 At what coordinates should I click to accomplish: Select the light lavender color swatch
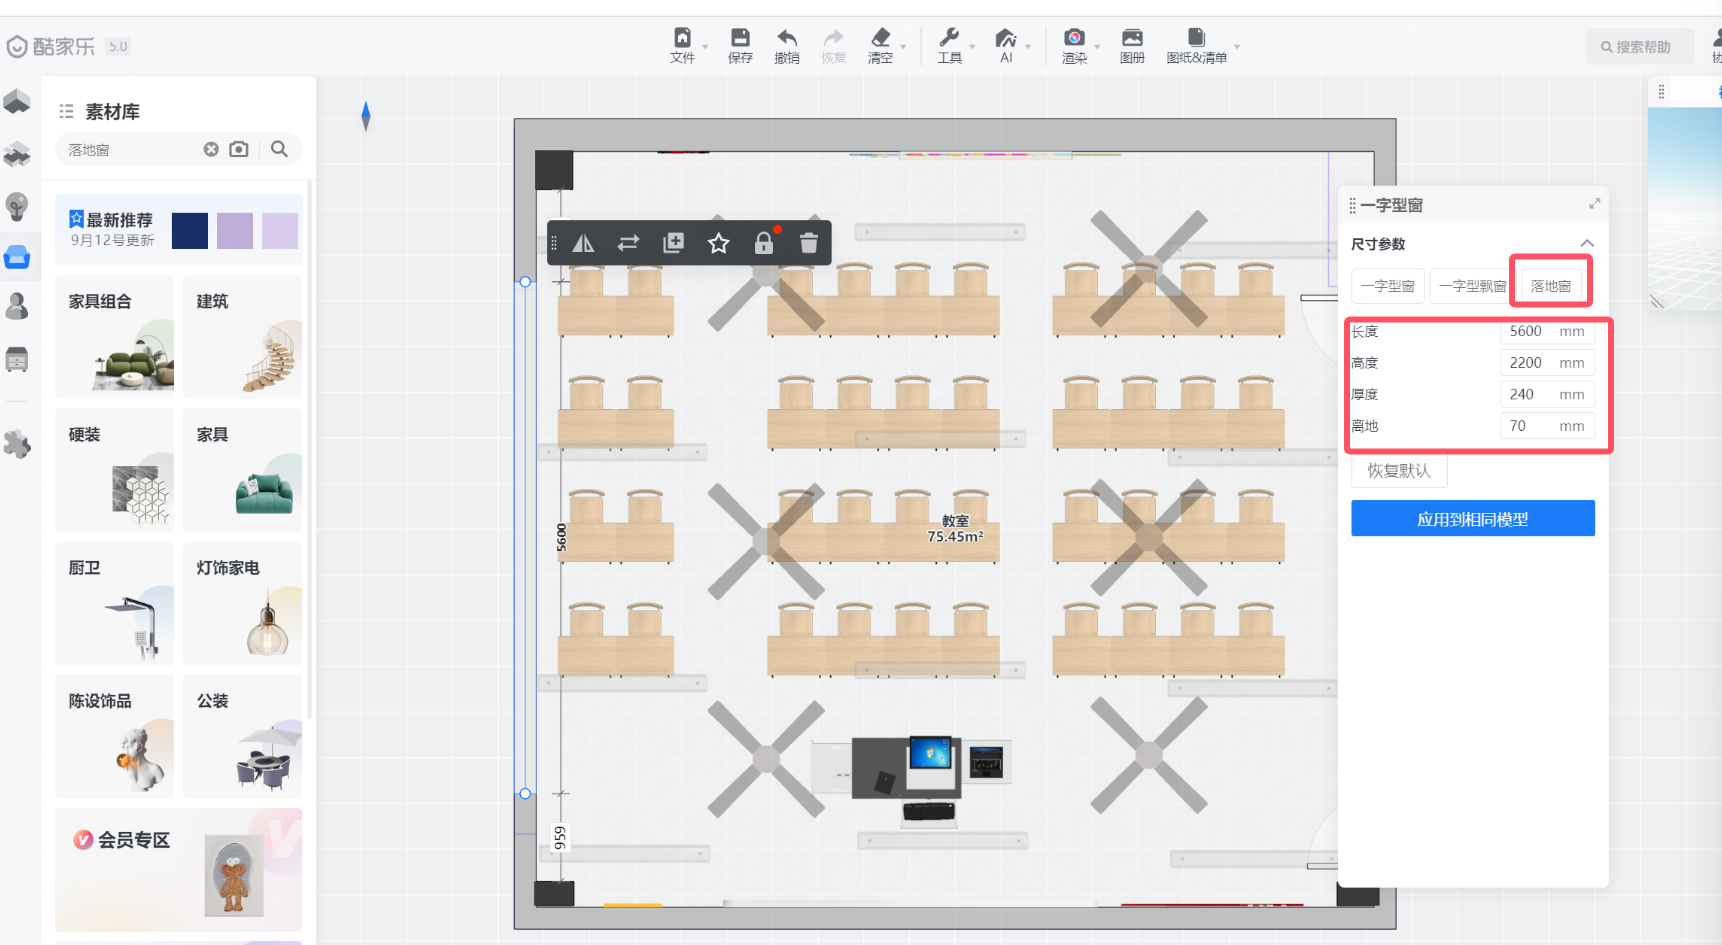(x=280, y=230)
